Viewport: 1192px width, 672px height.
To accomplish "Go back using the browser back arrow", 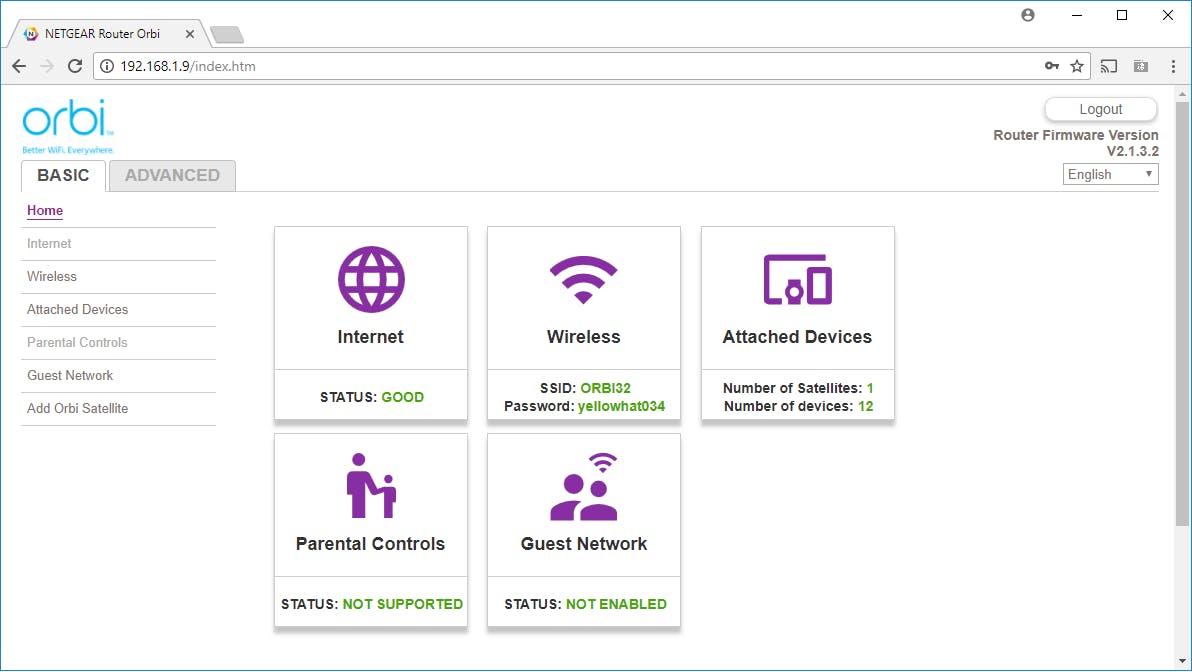I will 20,66.
